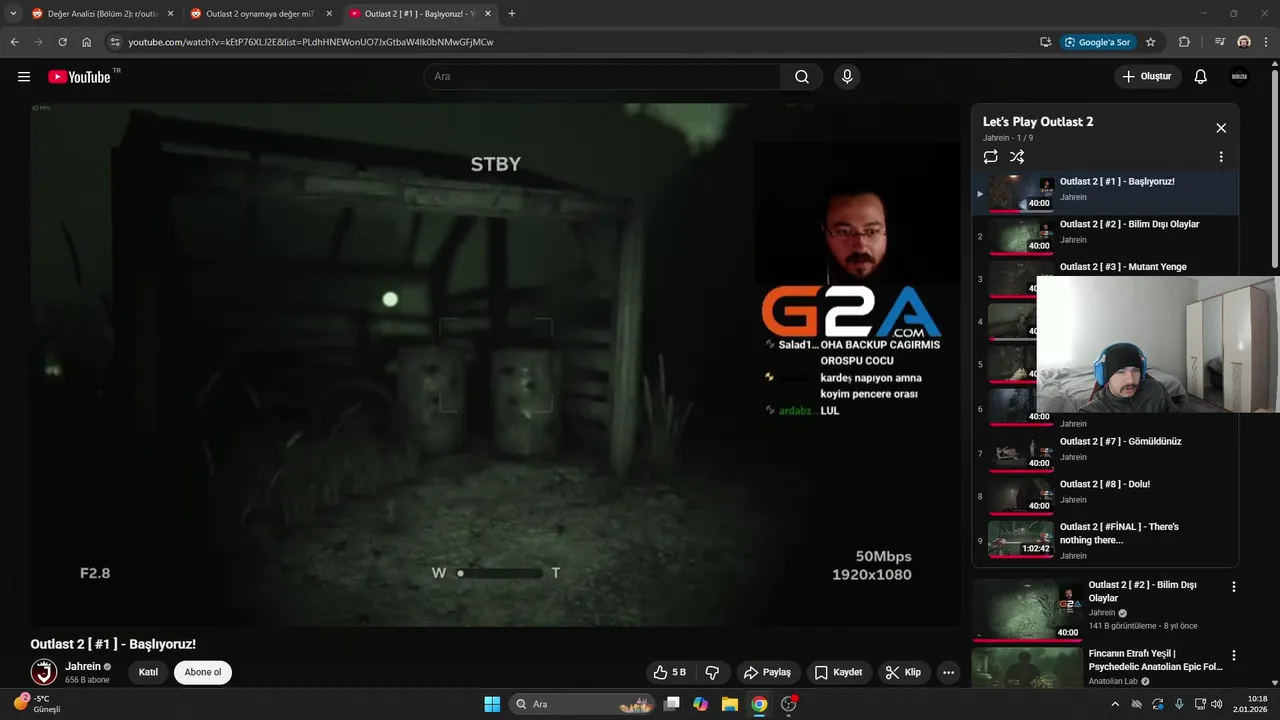Show hidden system tray icons chevron

(x=1115, y=704)
